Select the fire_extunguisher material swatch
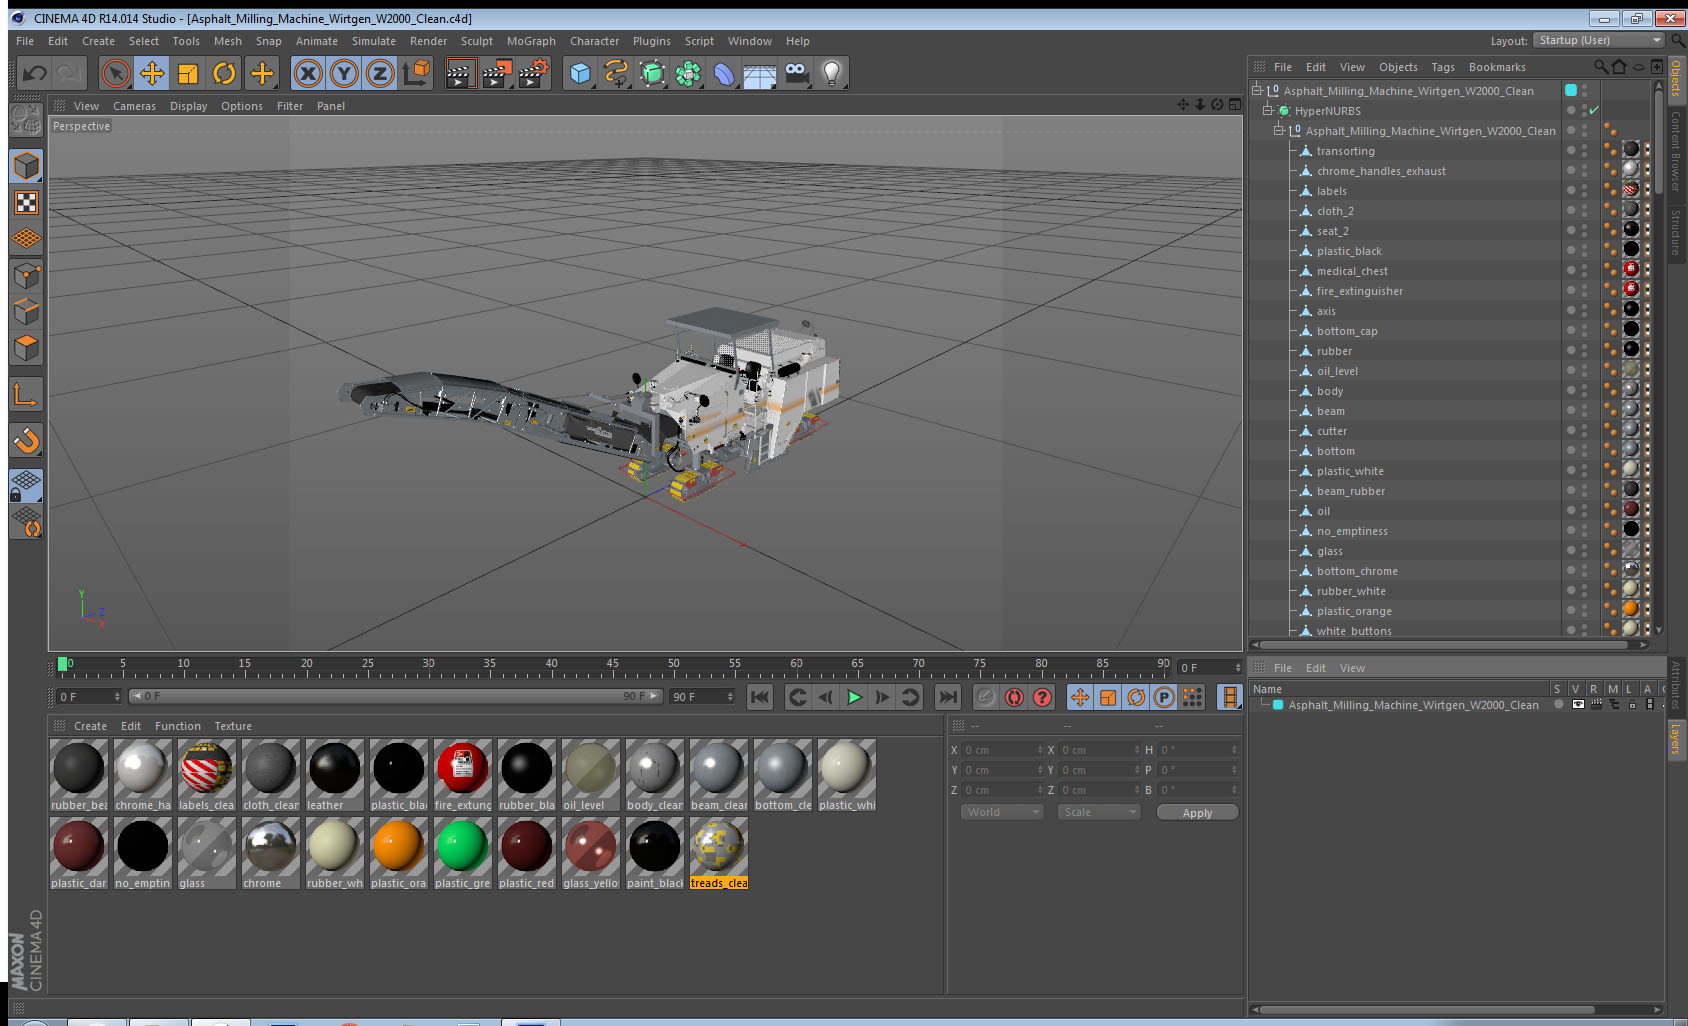 tap(463, 775)
